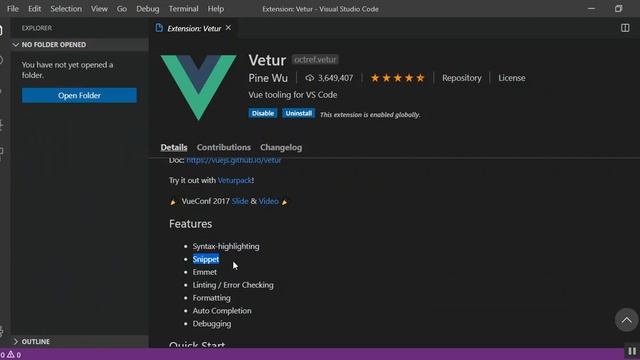Viewport: 640px width, 360px height.
Task: Open the VueConf 2017 Video link
Action: (x=269, y=201)
